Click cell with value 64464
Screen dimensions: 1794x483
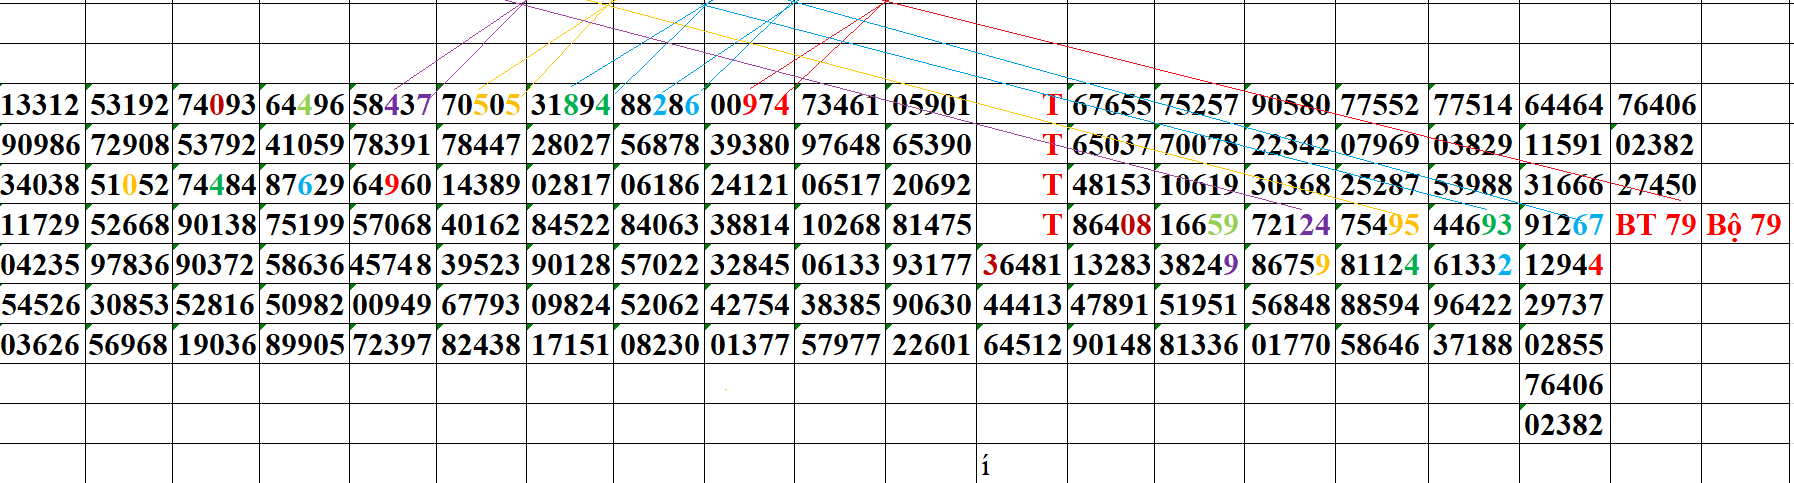point(1564,105)
